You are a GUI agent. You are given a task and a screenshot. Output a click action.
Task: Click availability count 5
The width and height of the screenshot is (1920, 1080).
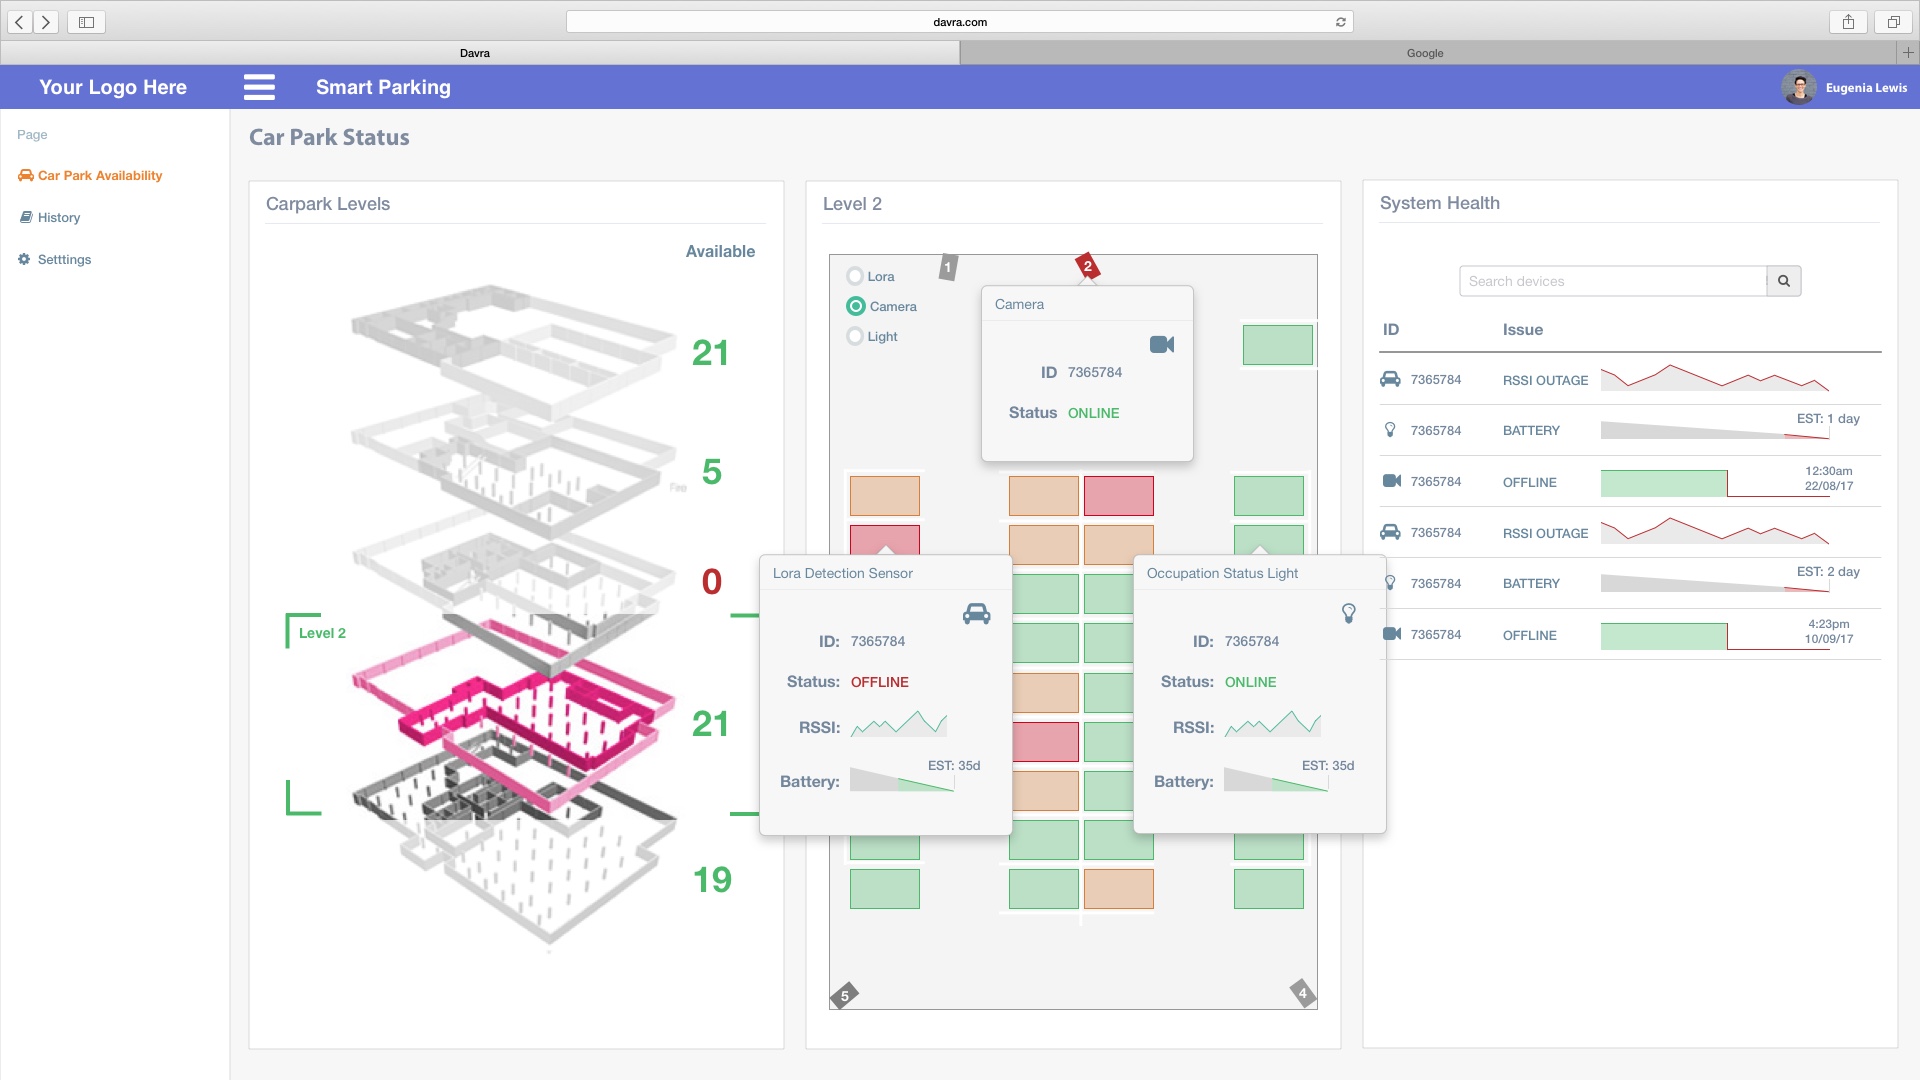click(x=712, y=472)
